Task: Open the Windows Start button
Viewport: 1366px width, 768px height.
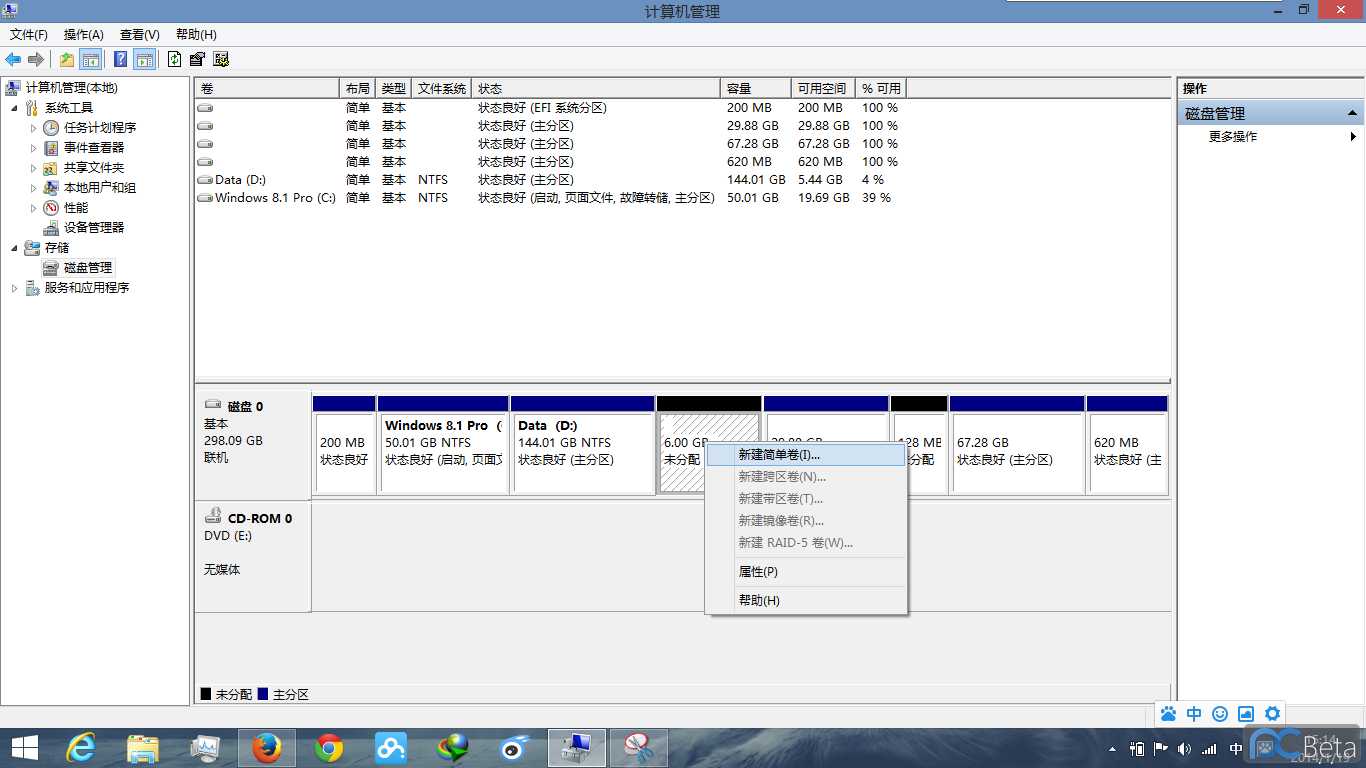Action: click(24, 748)
